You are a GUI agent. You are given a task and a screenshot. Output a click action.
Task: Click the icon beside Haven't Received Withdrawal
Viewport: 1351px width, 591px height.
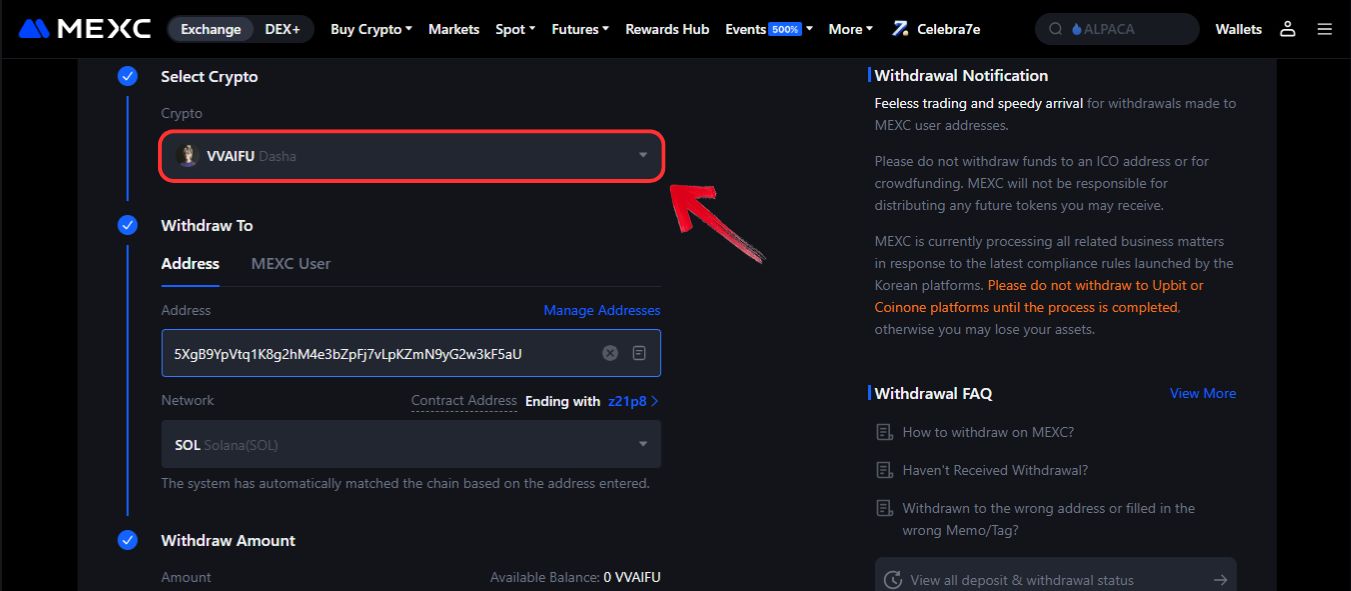884,470
